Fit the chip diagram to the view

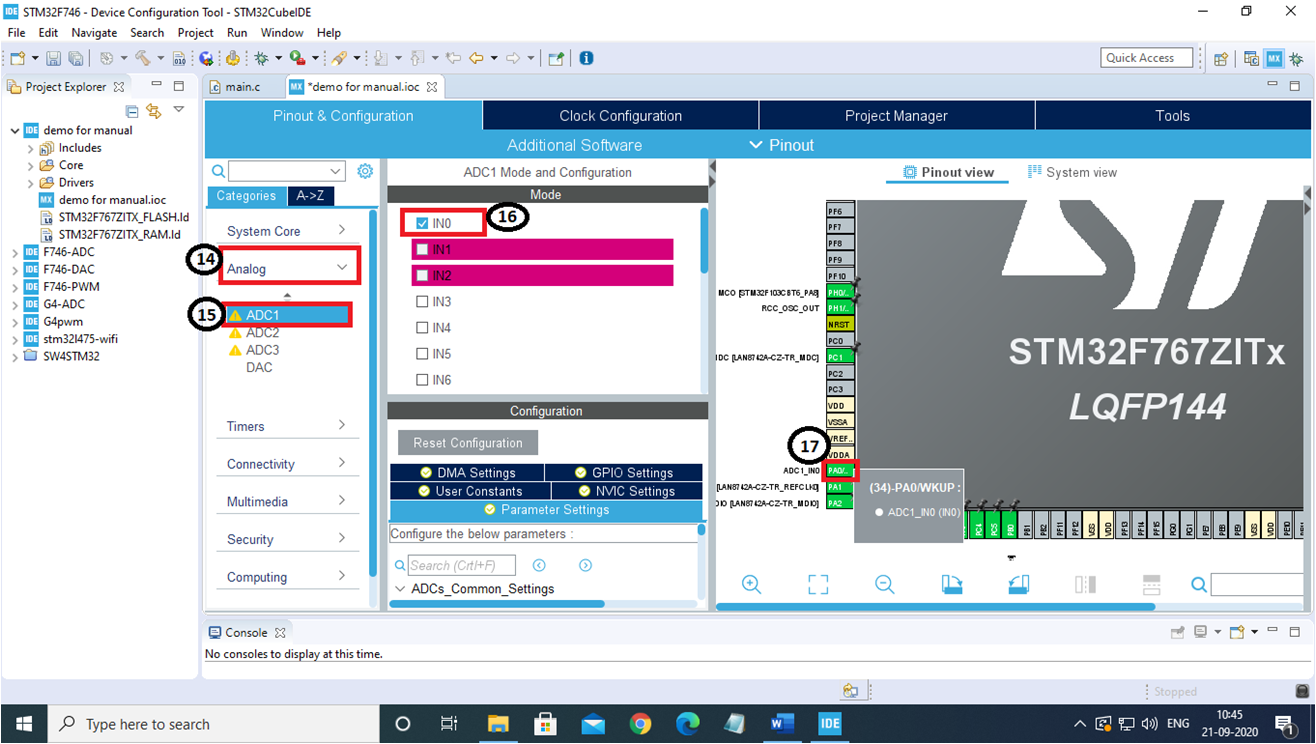pyautogui.click(x=817, y=584)
